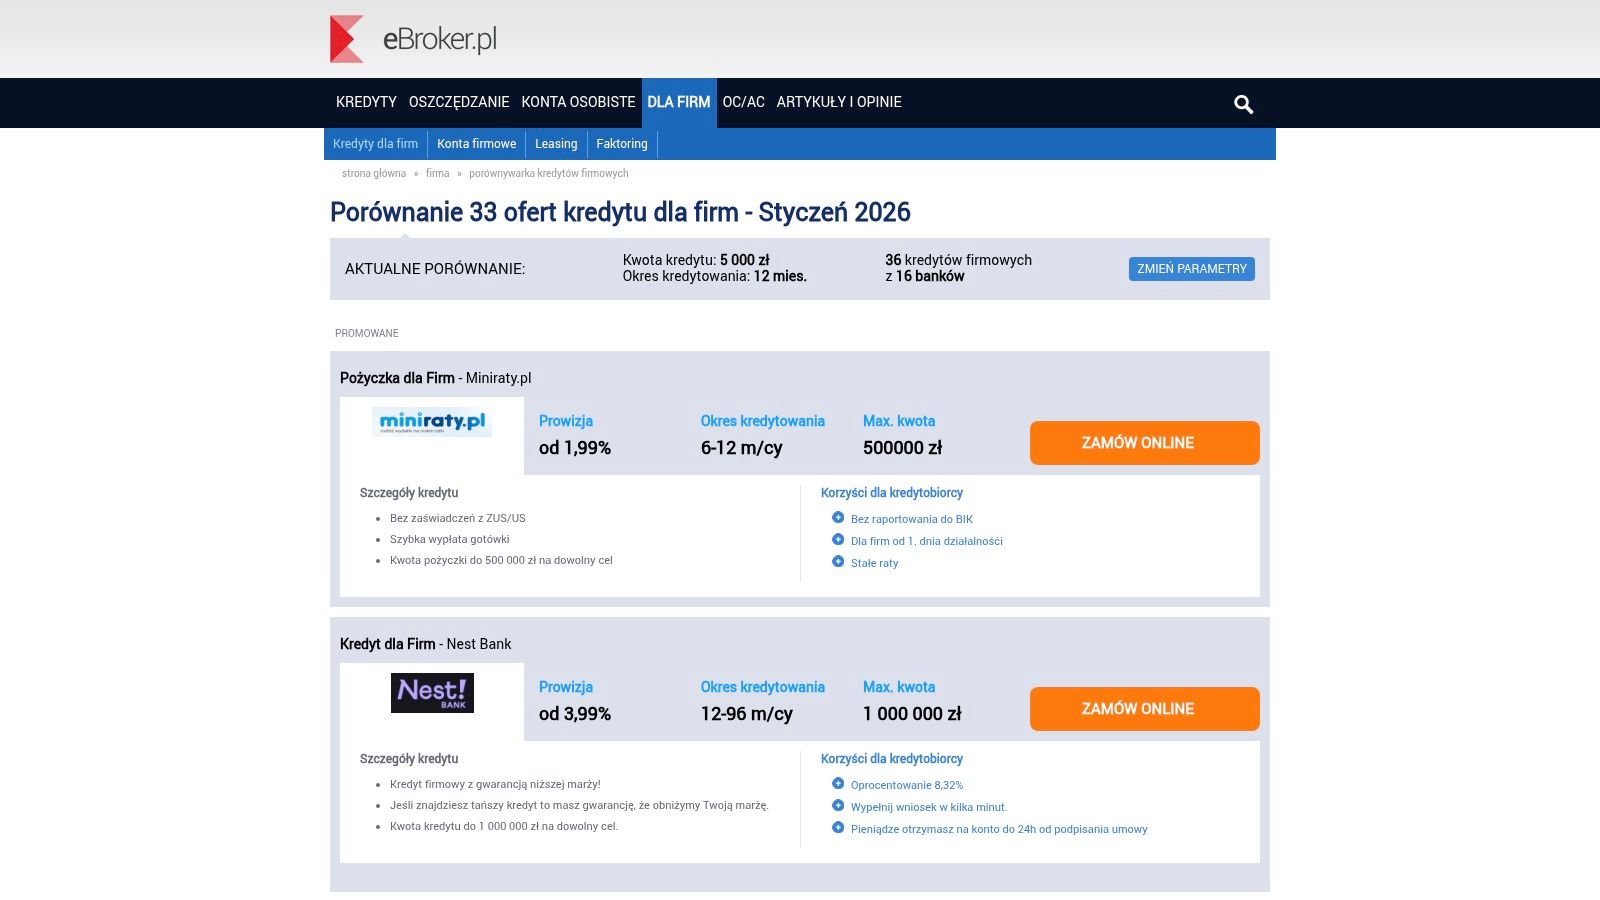
Task: Click Korzyści dla kredytobiorcy heading in Miniraty card
Action: tap(892, 493)
